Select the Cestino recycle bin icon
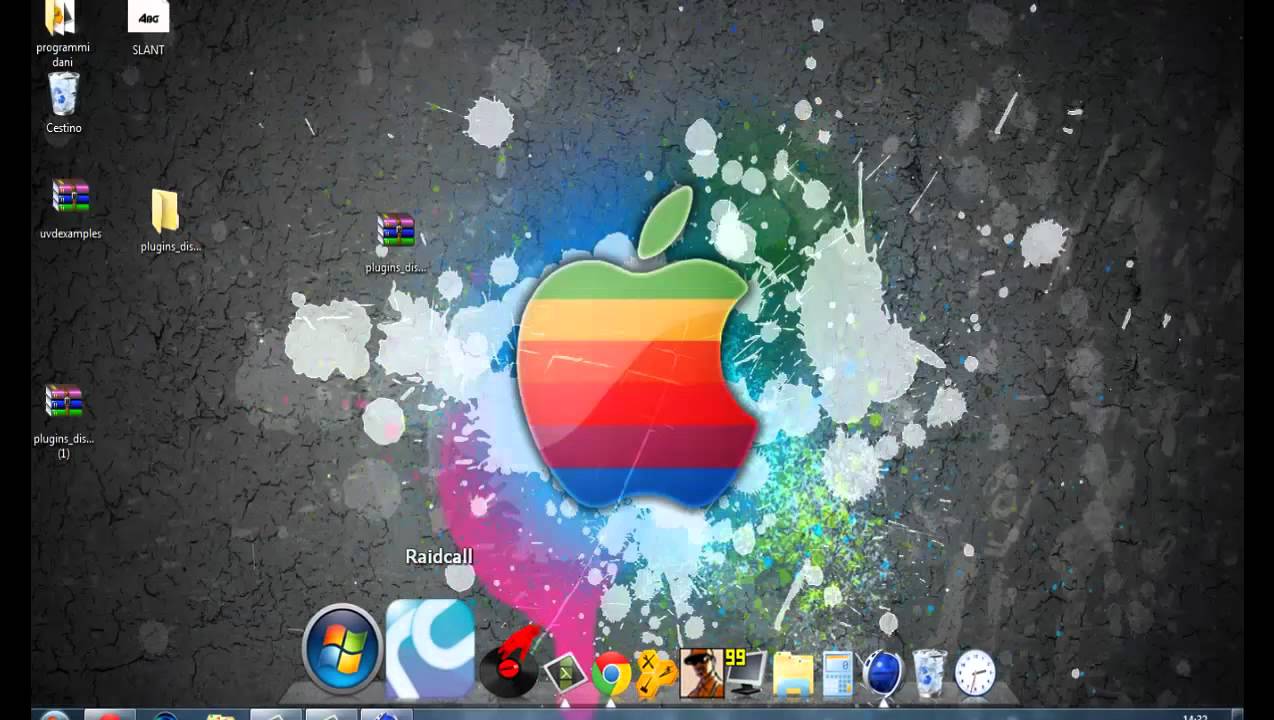 pos(64,103)
